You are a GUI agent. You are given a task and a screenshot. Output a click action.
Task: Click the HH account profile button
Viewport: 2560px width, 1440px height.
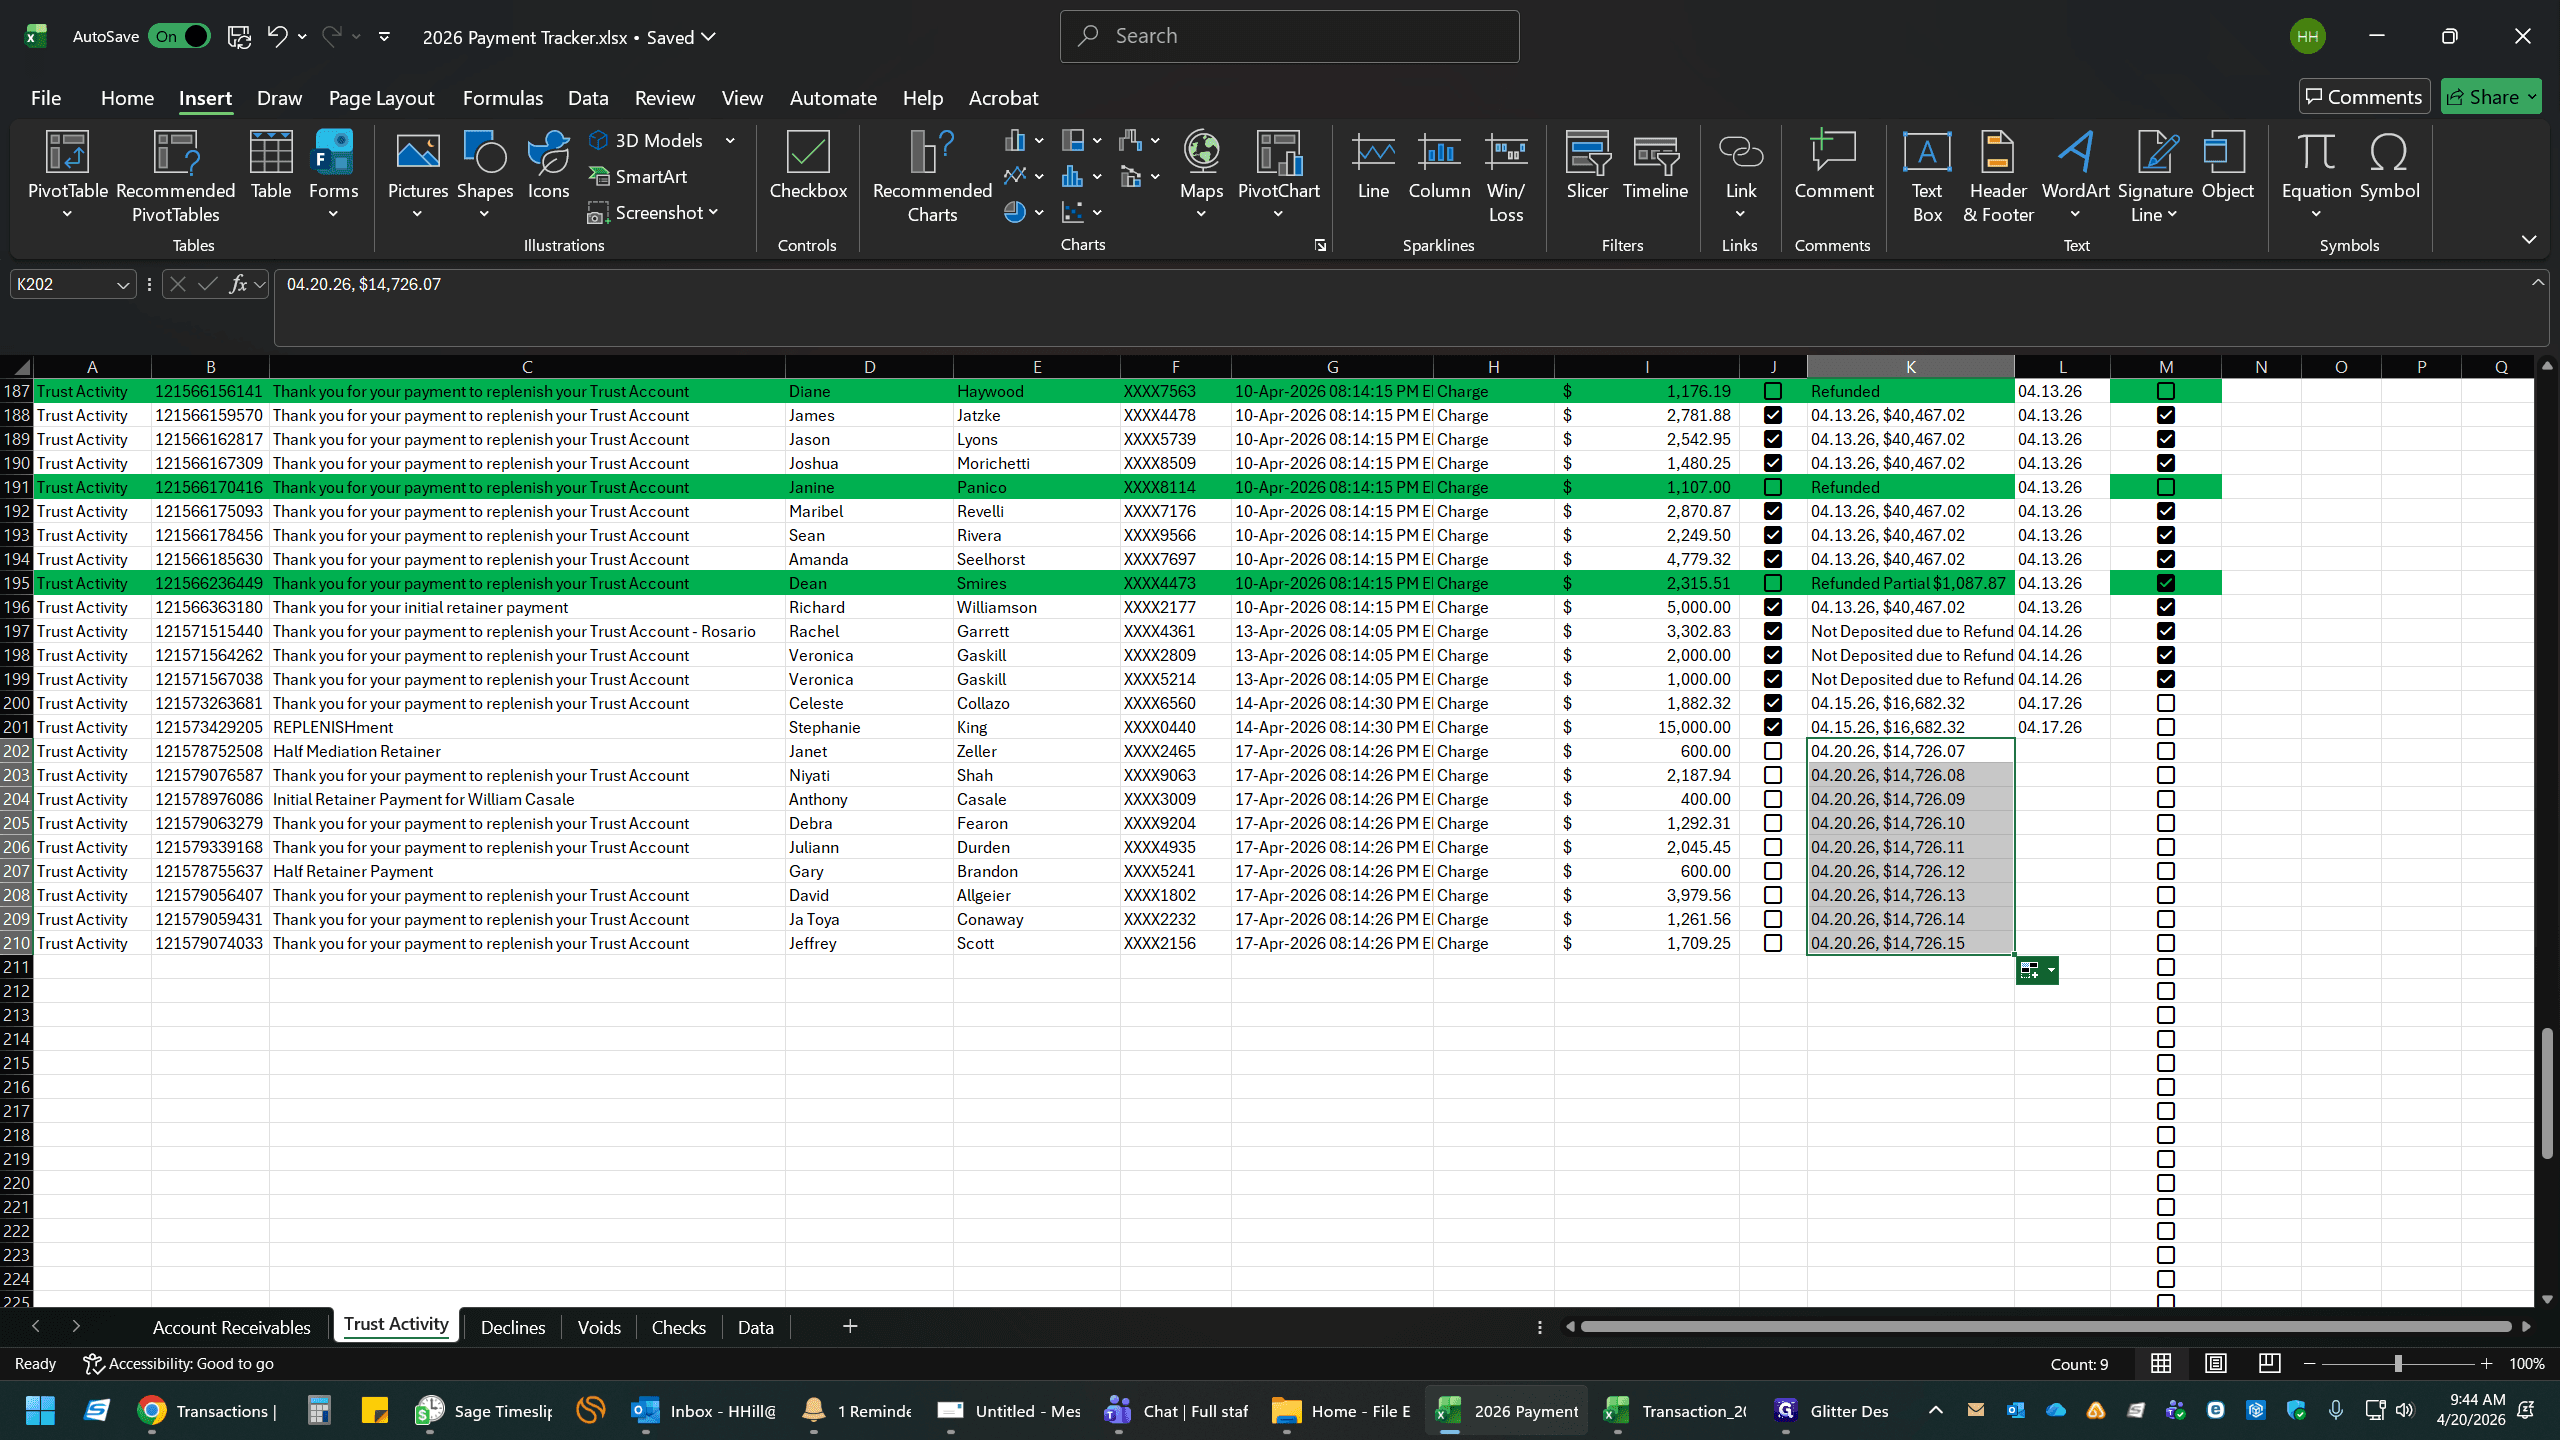click(x=2308, y=37)
